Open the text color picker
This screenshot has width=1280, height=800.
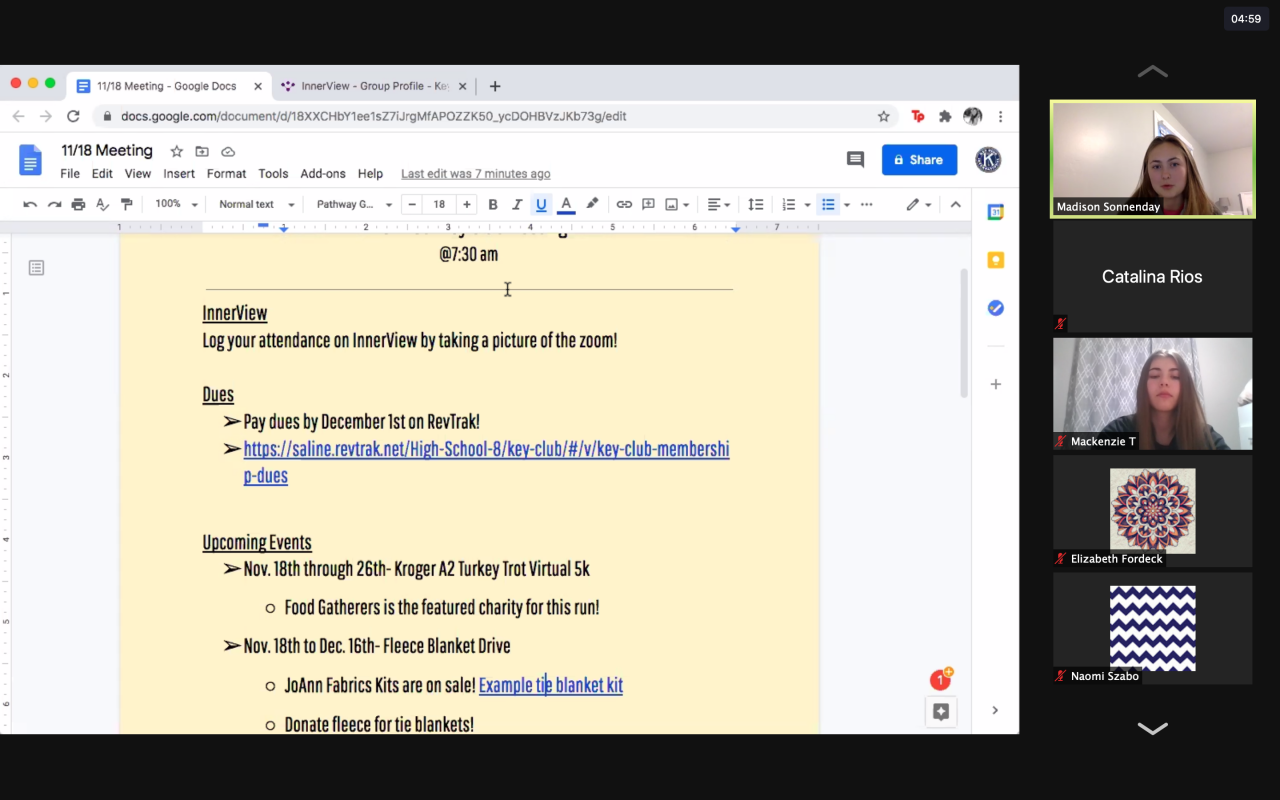[566, 204]
